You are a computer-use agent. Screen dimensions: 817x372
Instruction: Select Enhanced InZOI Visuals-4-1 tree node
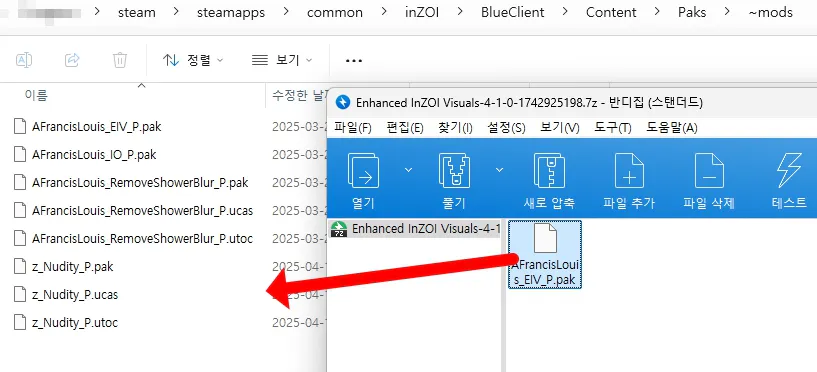[x=416, y=229]
